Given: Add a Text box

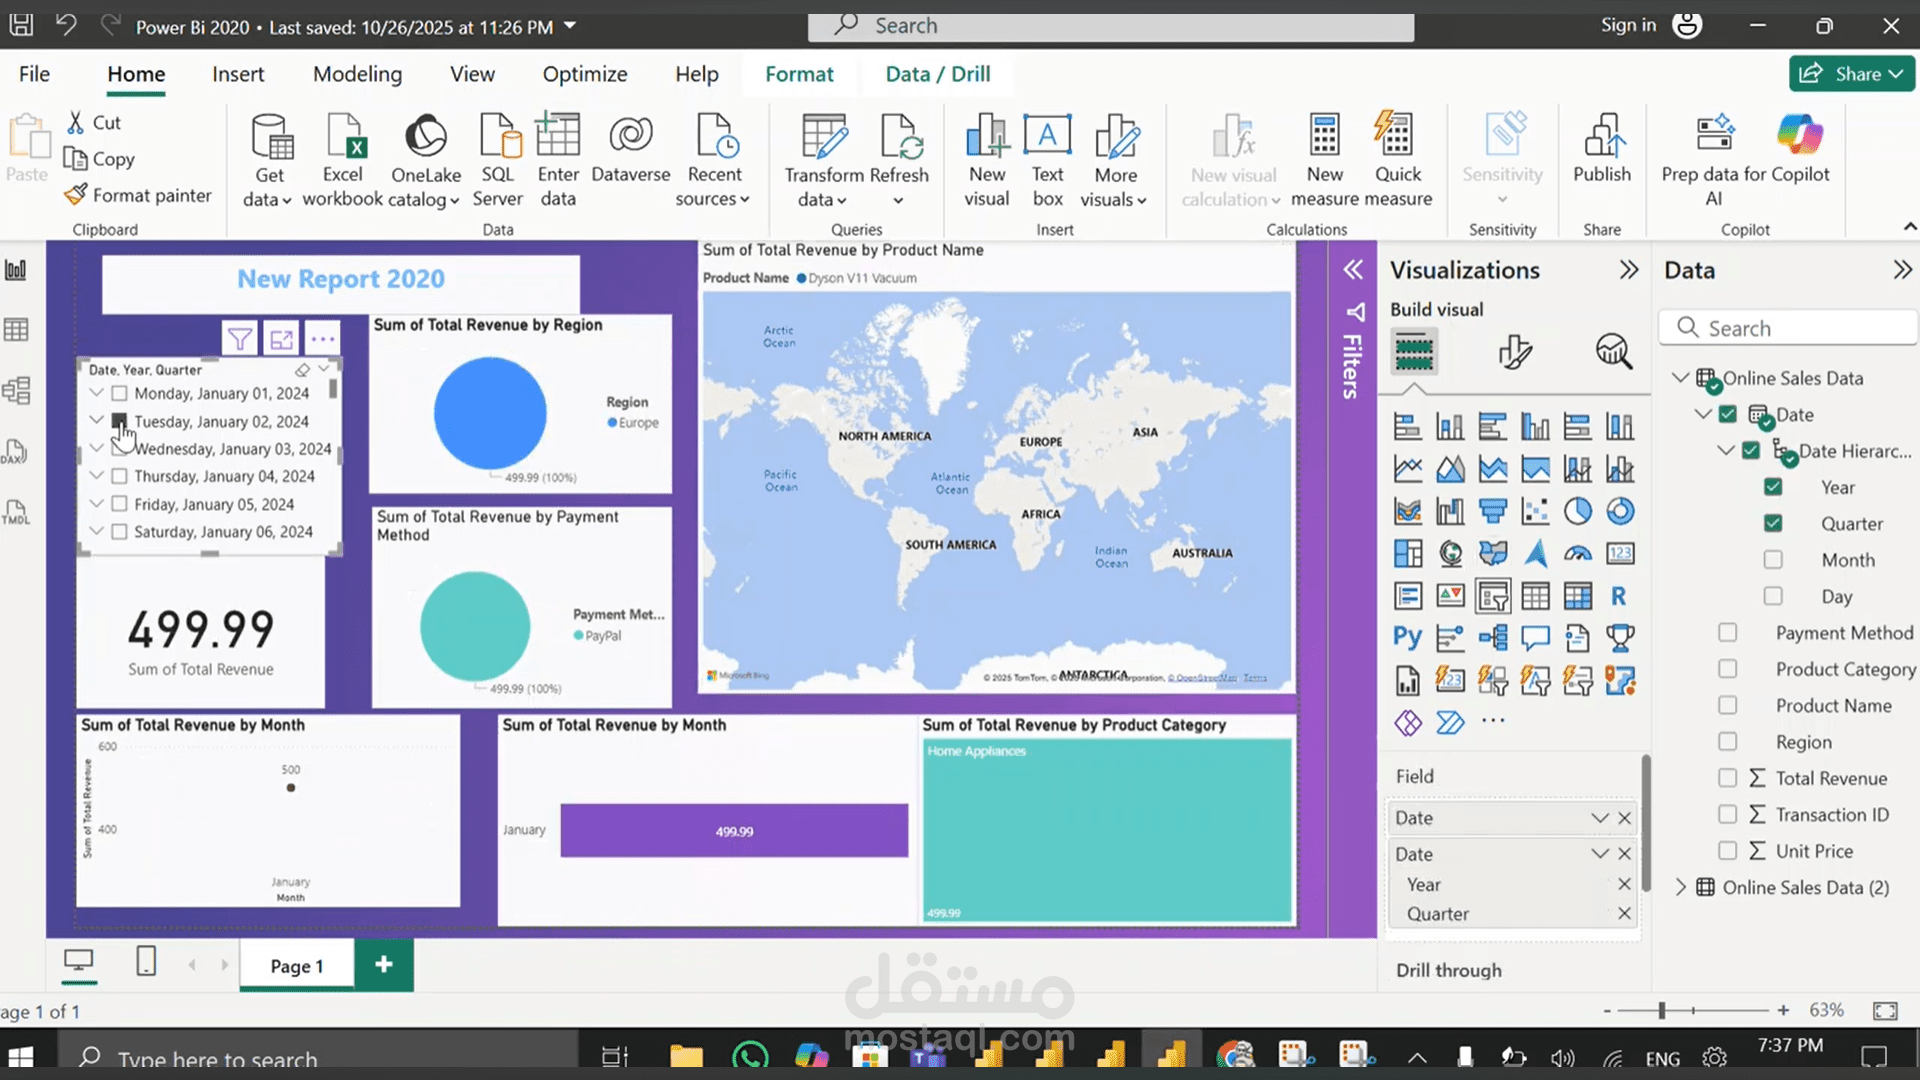Looking at the screenshot, I should pos(1048,160).
